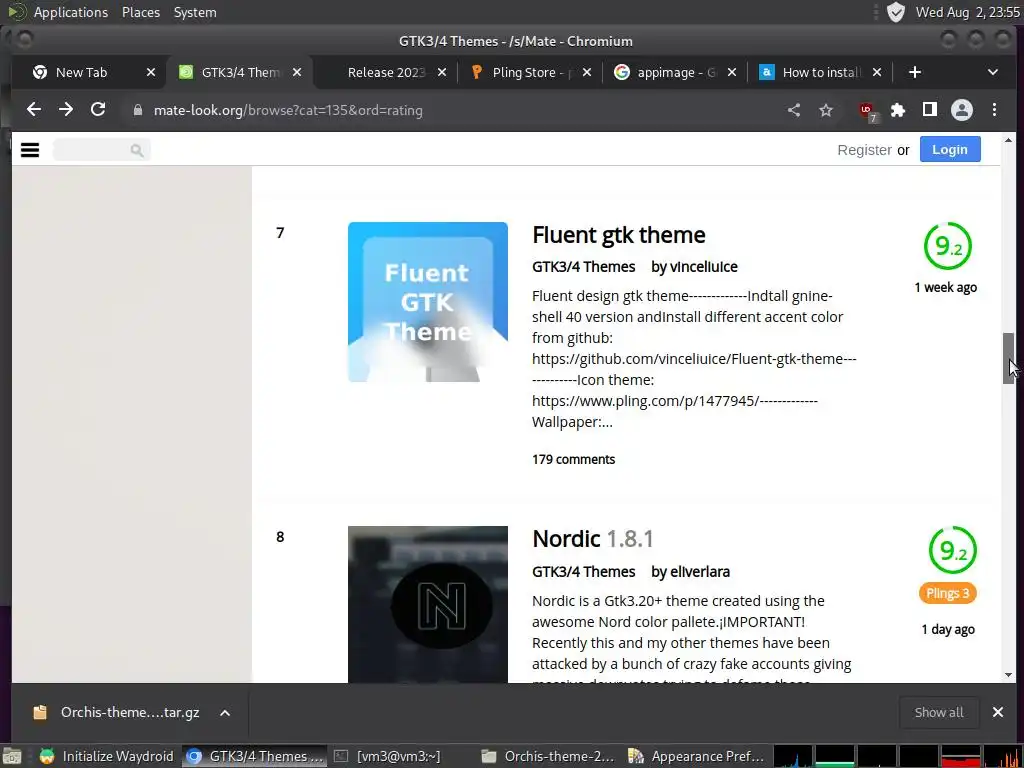Click the show desktop icon in bottom panel

[x=13, y=756]
